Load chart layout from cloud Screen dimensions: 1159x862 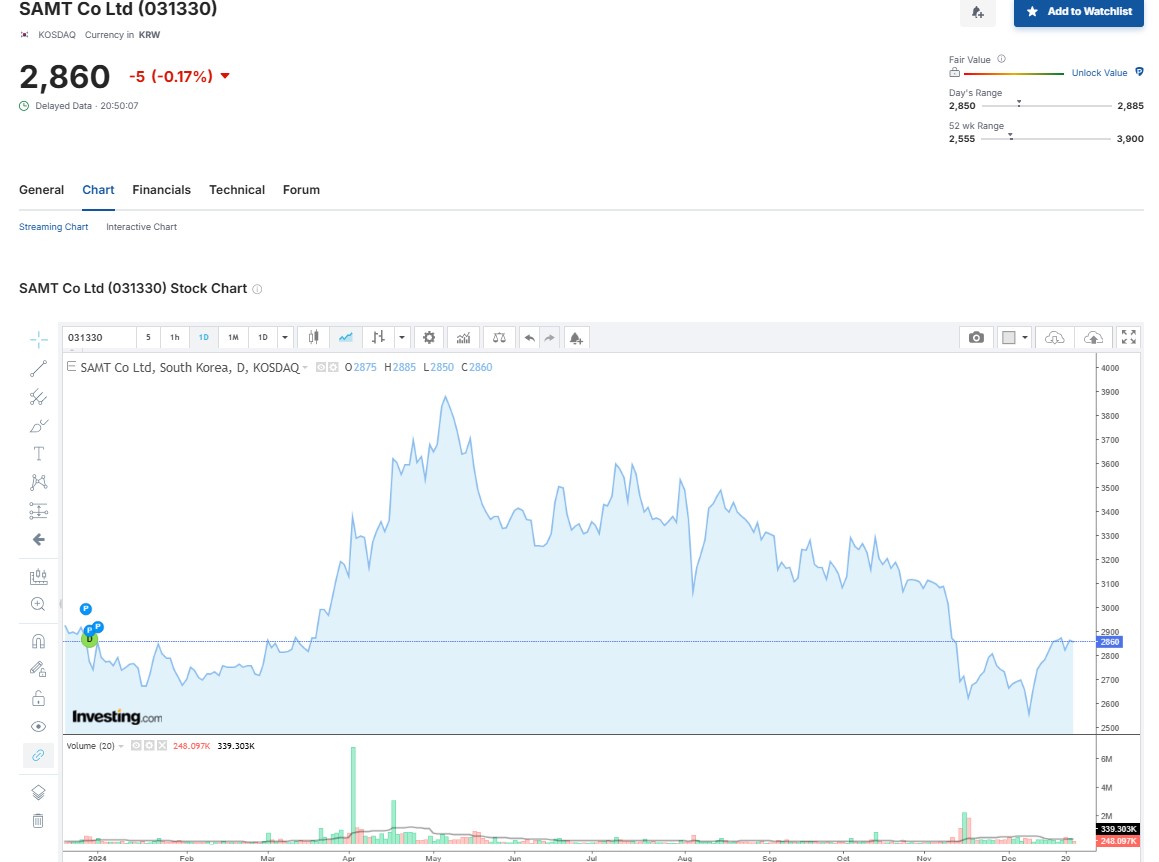(x=1055, y=337)
